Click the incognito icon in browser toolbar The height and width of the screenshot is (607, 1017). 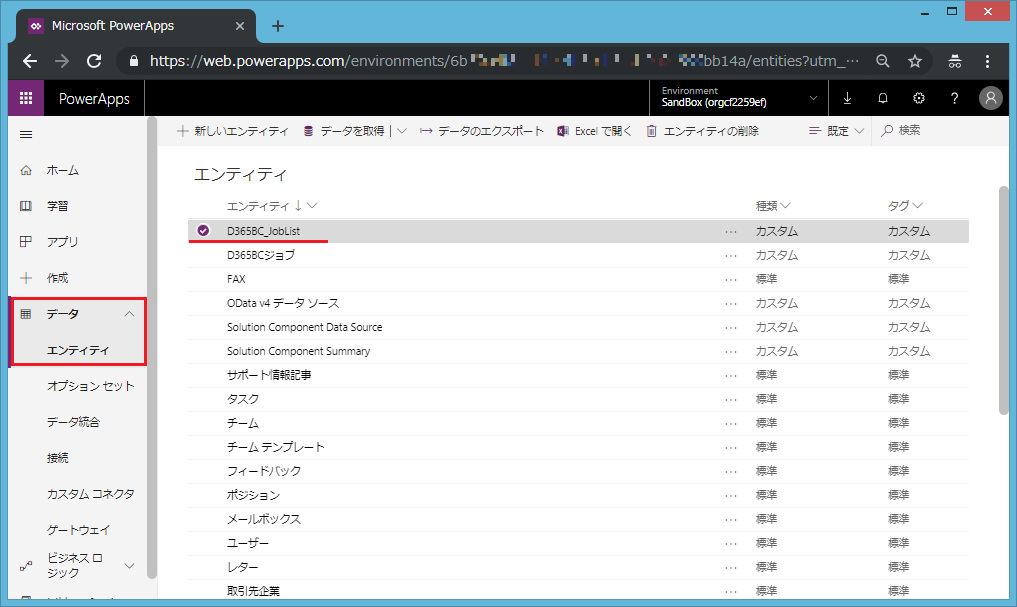[x=955, y=61]
